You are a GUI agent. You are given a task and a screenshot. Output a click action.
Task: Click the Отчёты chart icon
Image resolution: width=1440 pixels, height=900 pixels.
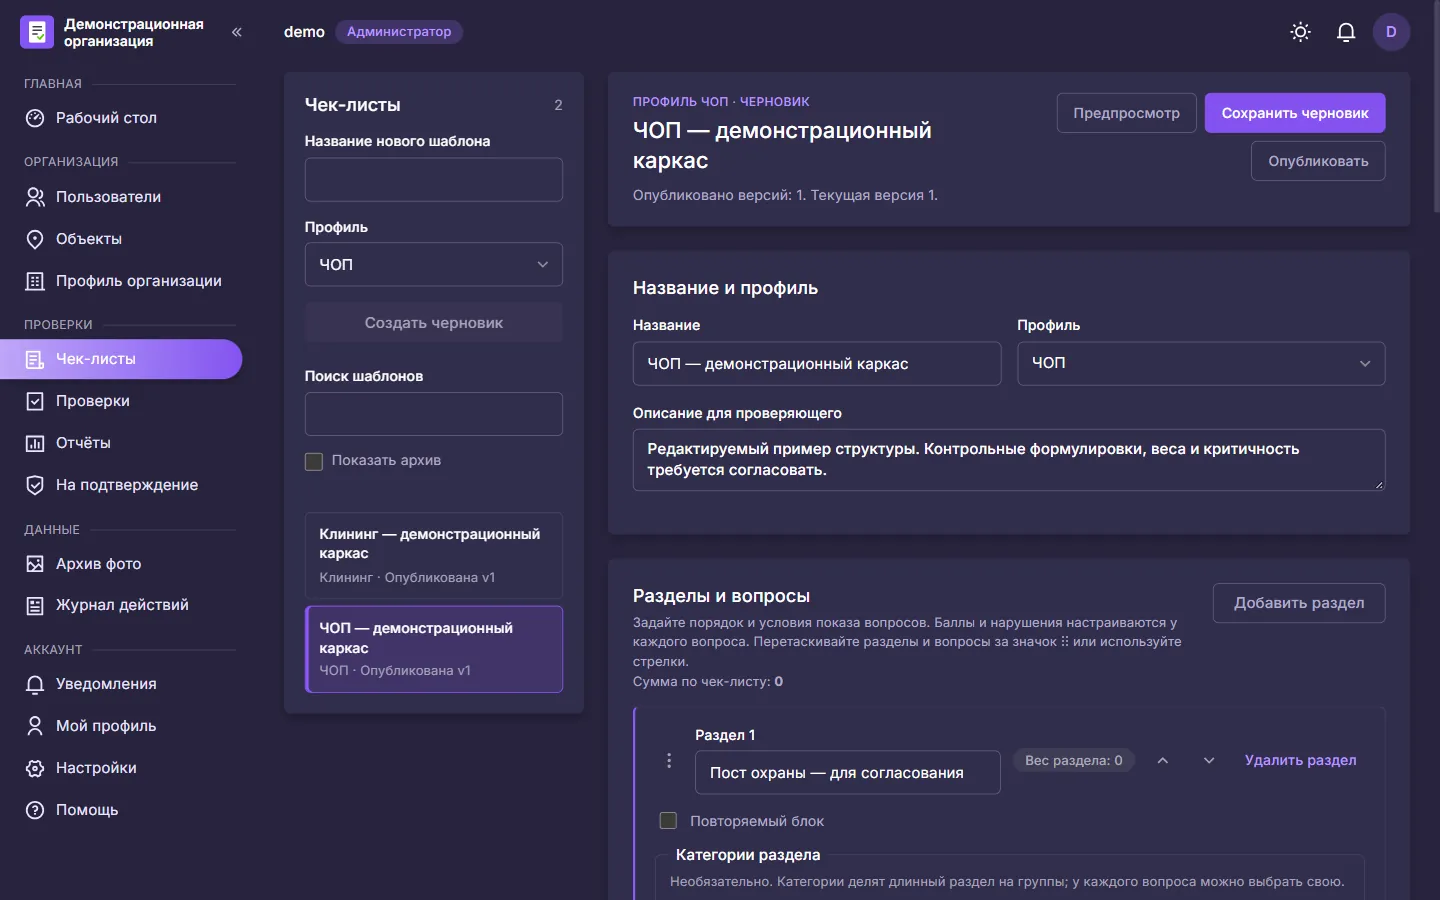35,443
